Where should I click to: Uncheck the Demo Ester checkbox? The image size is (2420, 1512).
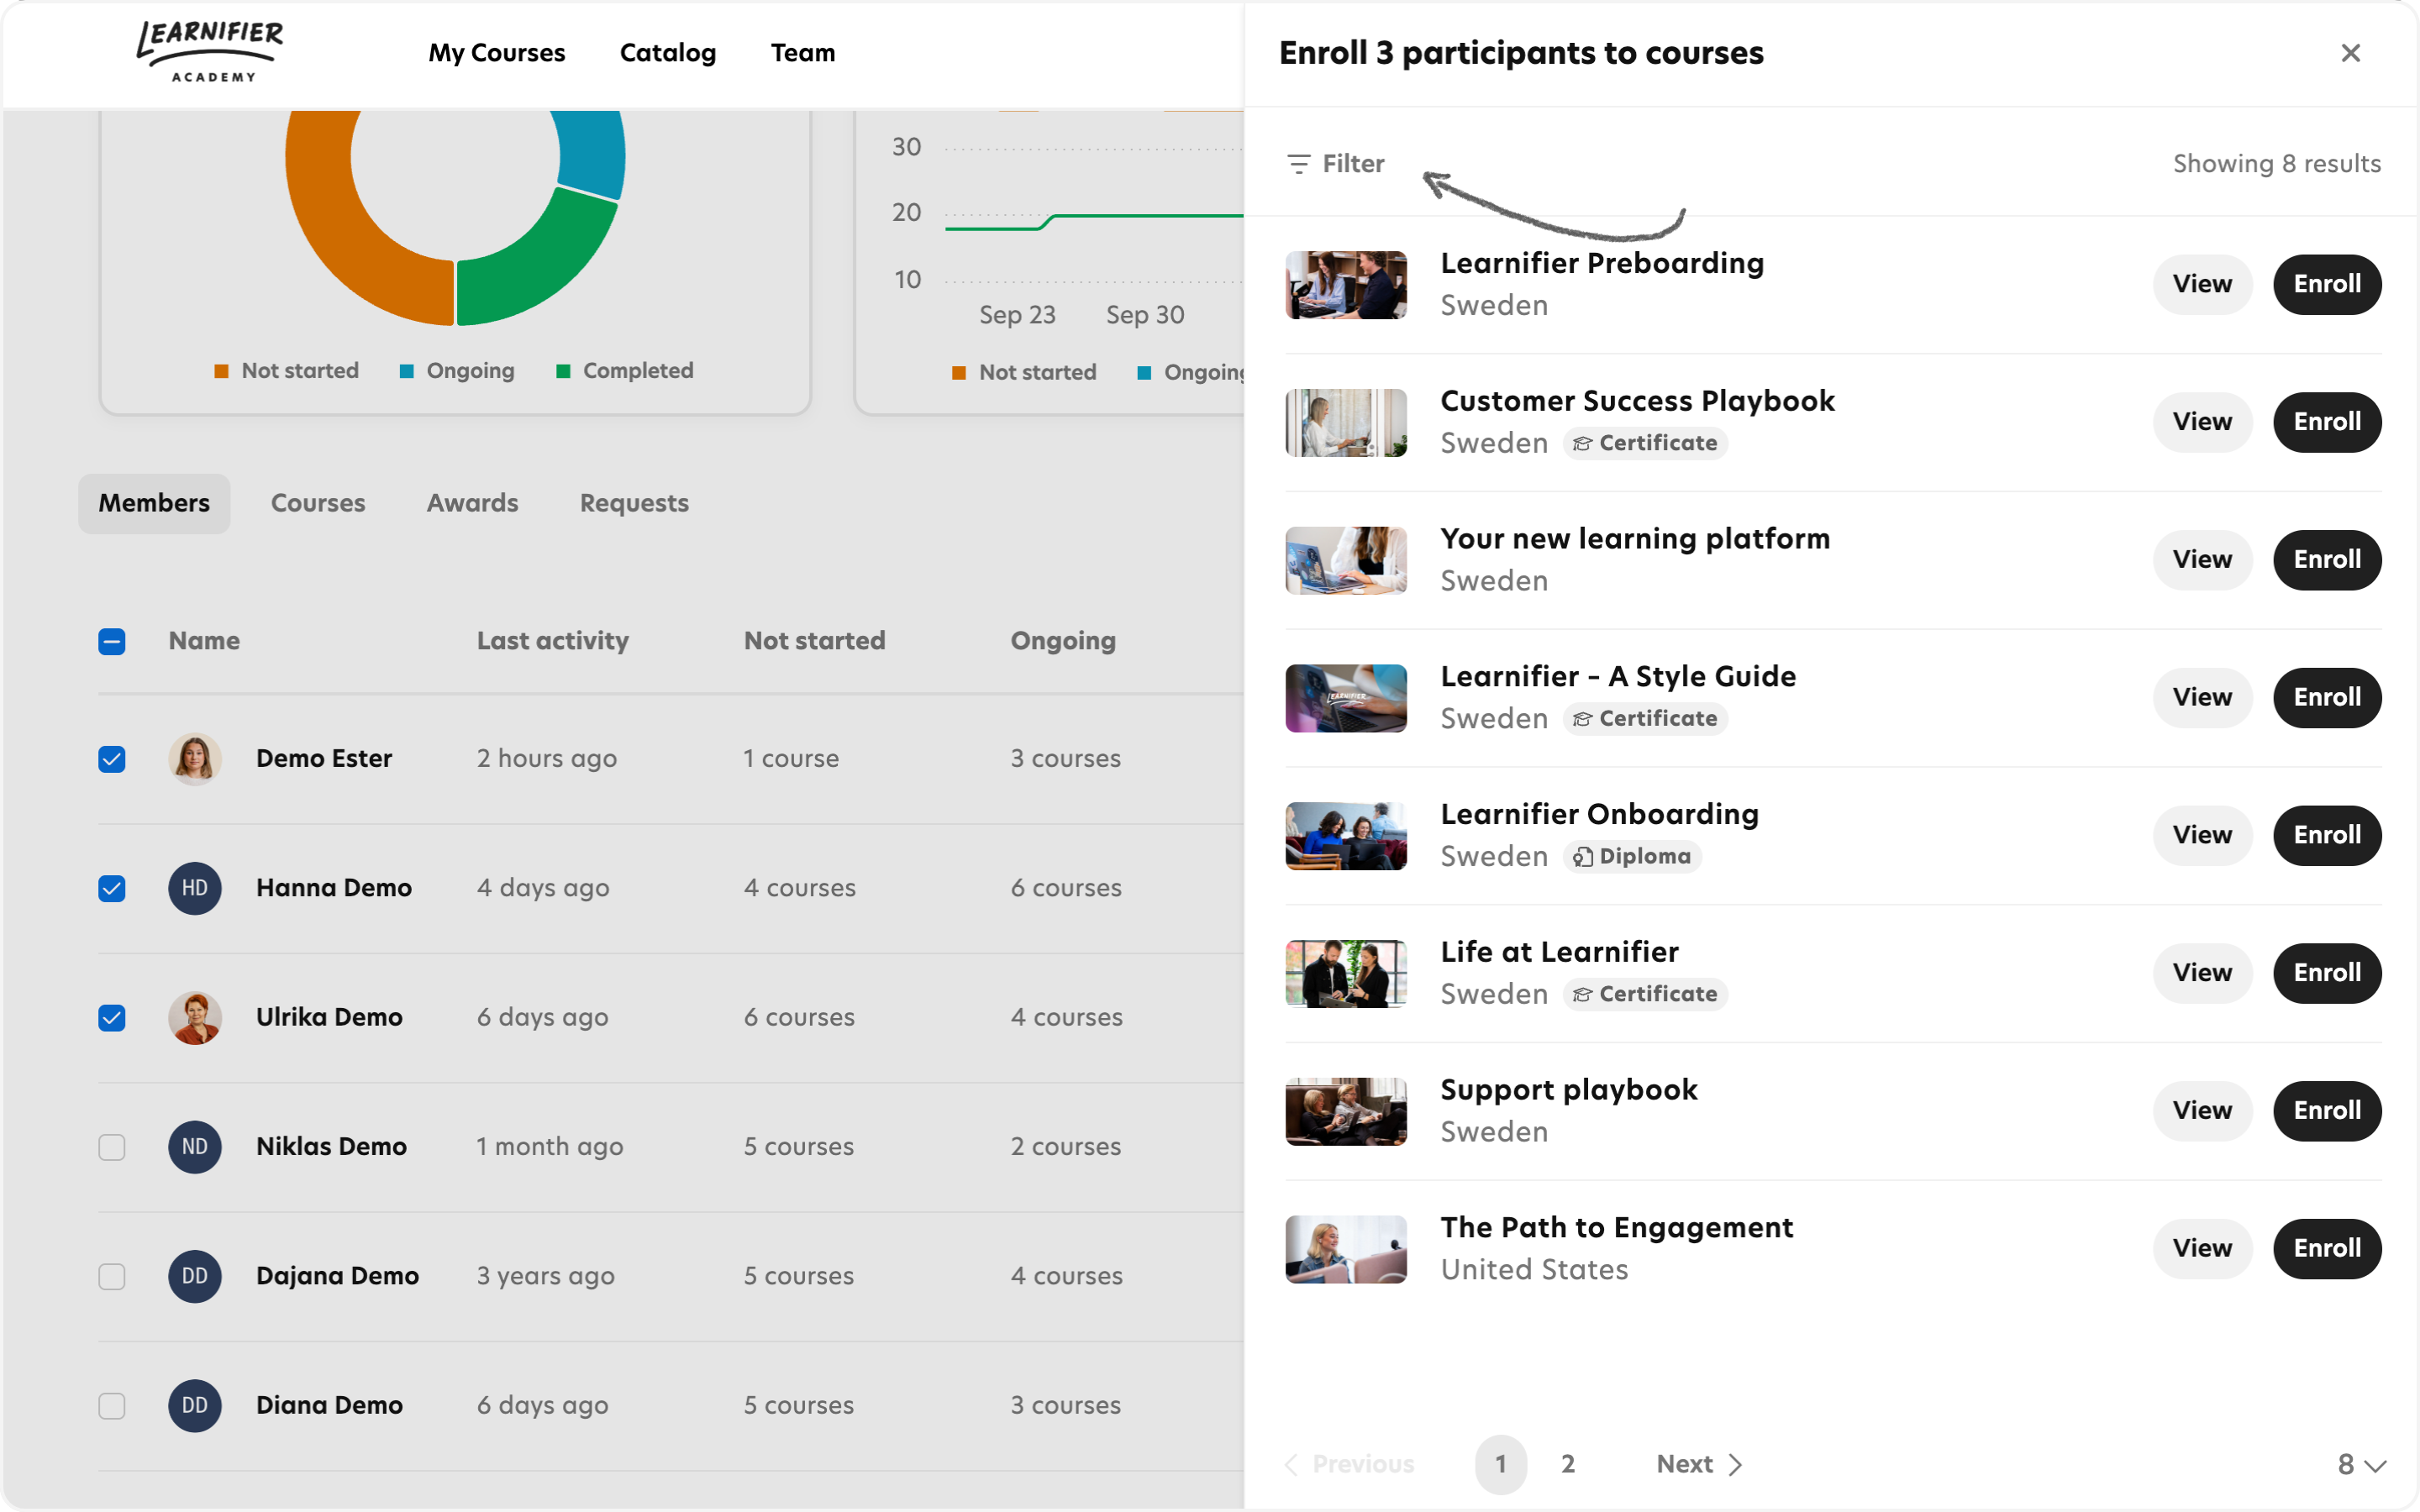pyautogui.click(x=112, y=759)
